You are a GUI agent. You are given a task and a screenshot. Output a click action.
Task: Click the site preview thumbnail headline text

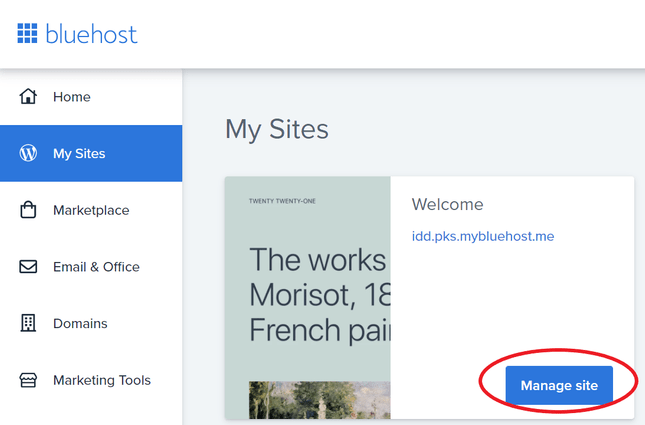[x=317, y=294]
